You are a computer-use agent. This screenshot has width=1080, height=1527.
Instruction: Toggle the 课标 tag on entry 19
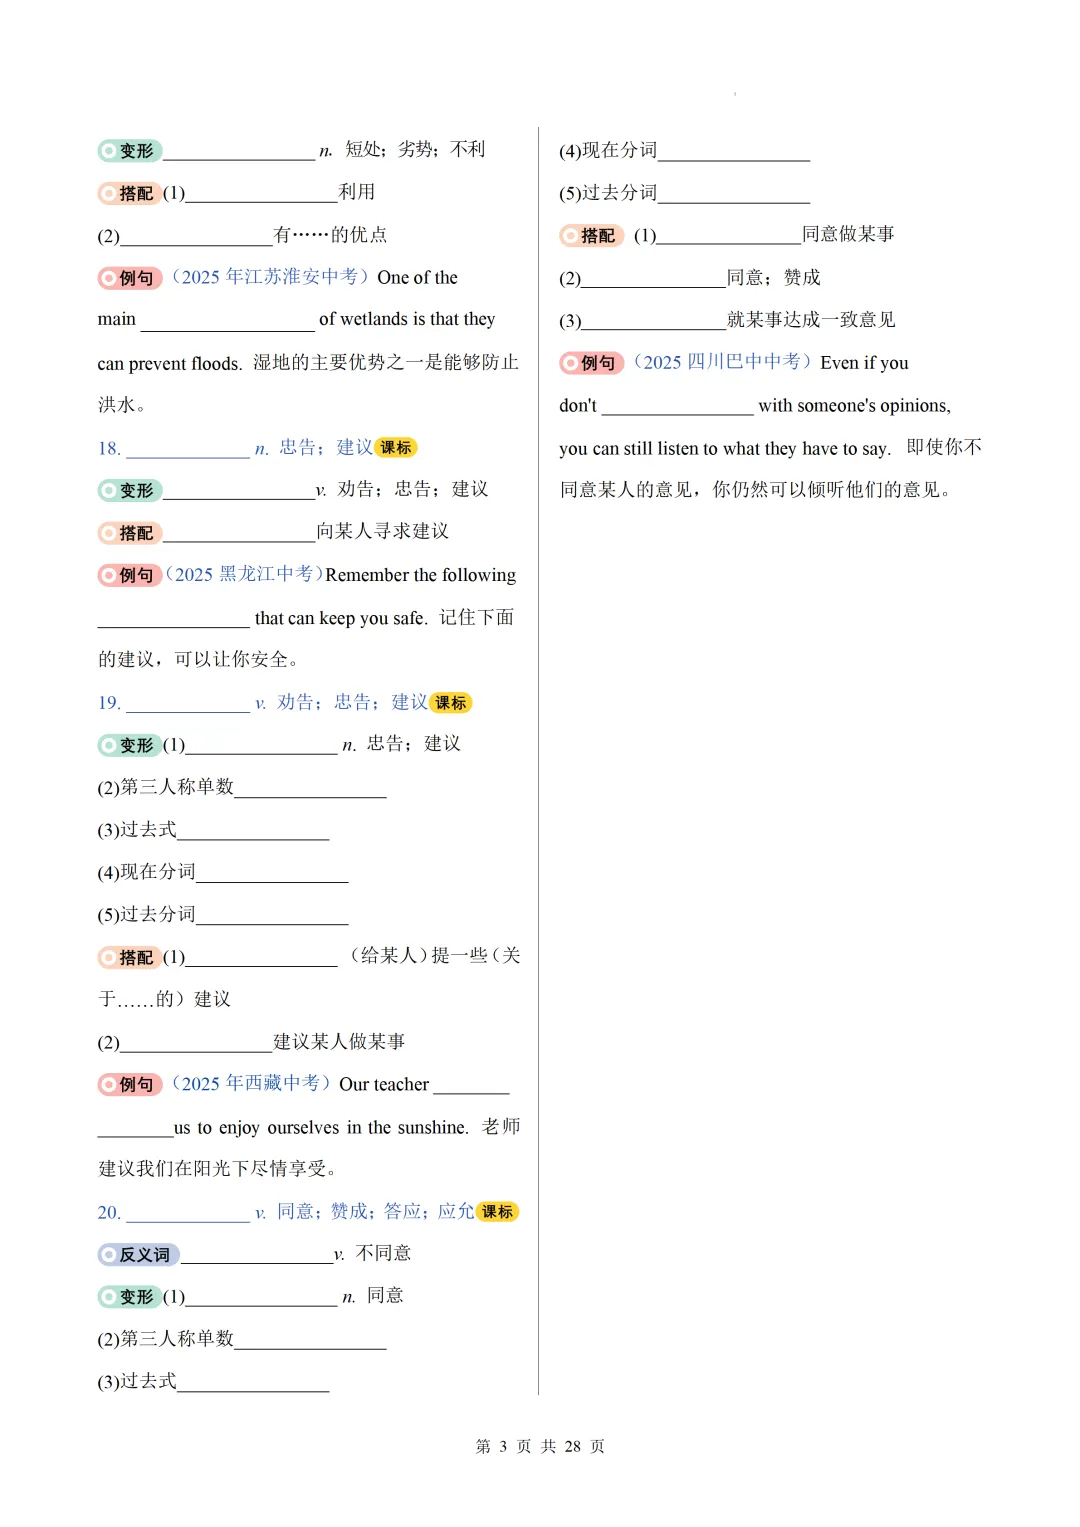point(453,702)
